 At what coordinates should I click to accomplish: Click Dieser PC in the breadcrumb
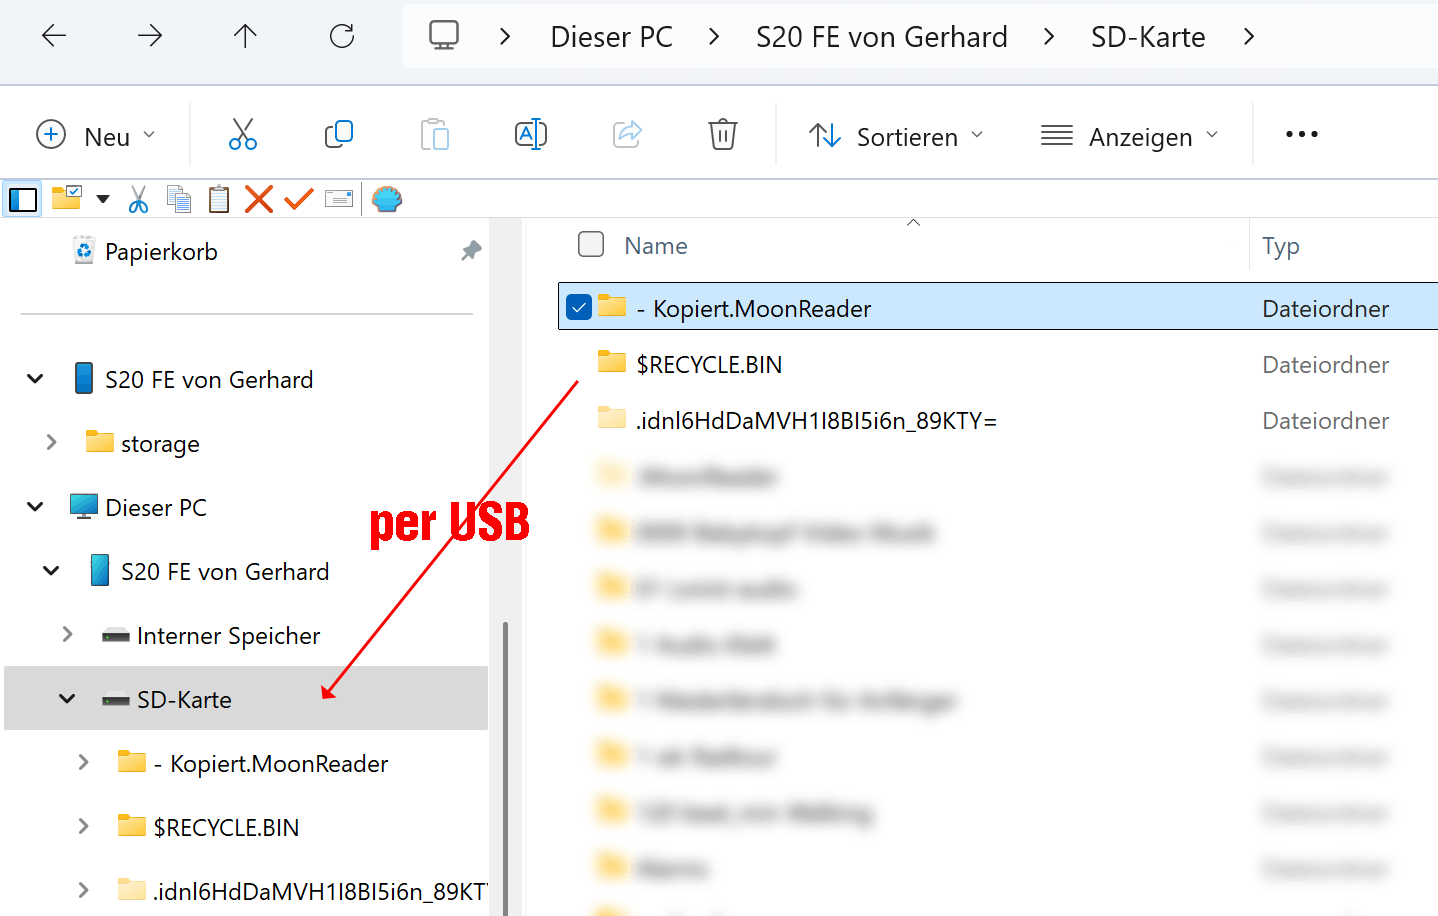(612, 37)
